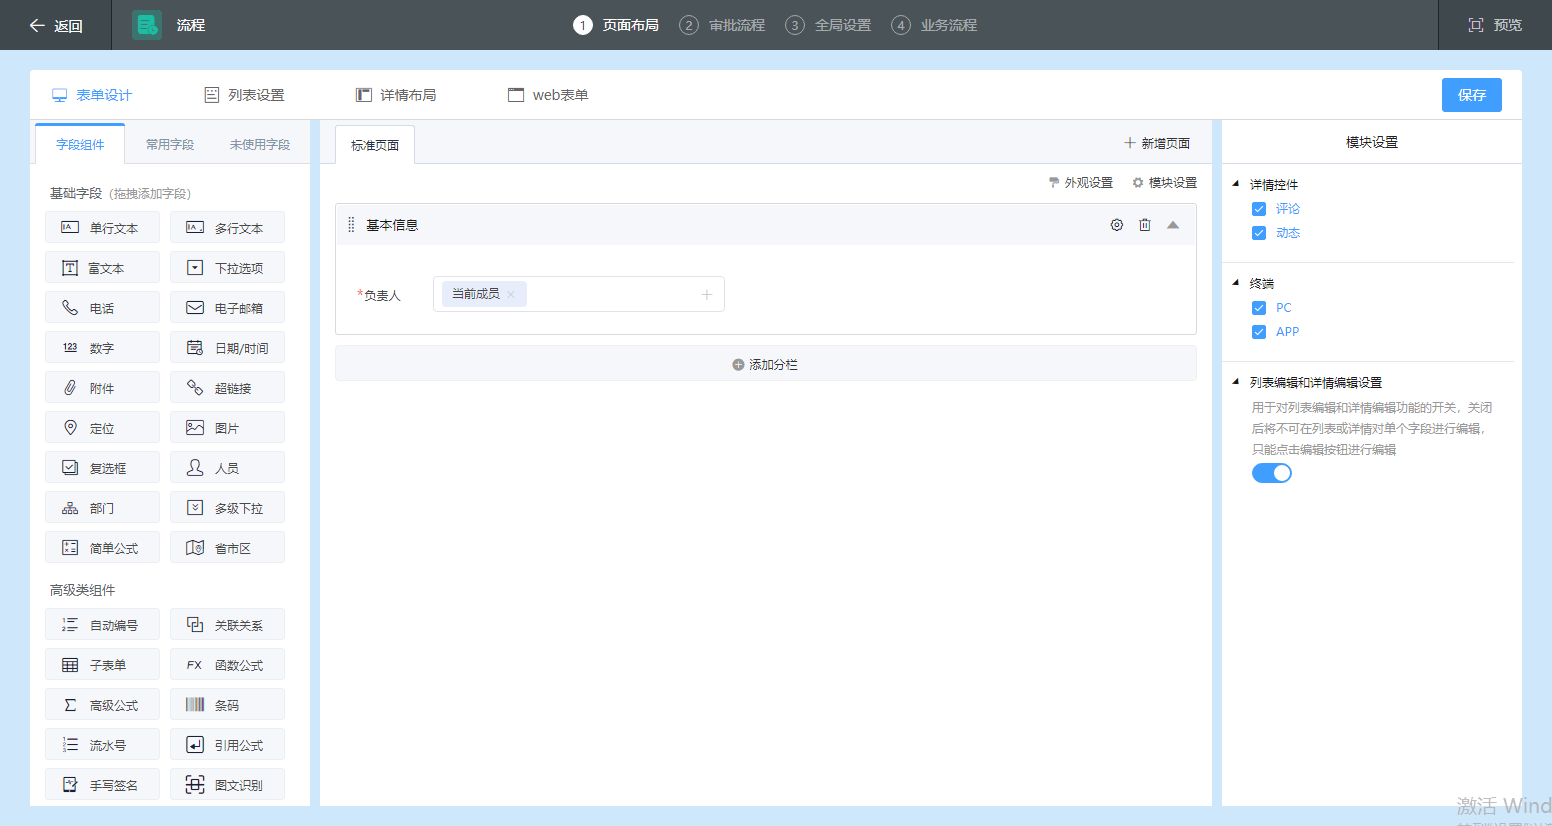Collapse the 详情控件 group
The image size is (1552, 826).
pos(1236,184)
